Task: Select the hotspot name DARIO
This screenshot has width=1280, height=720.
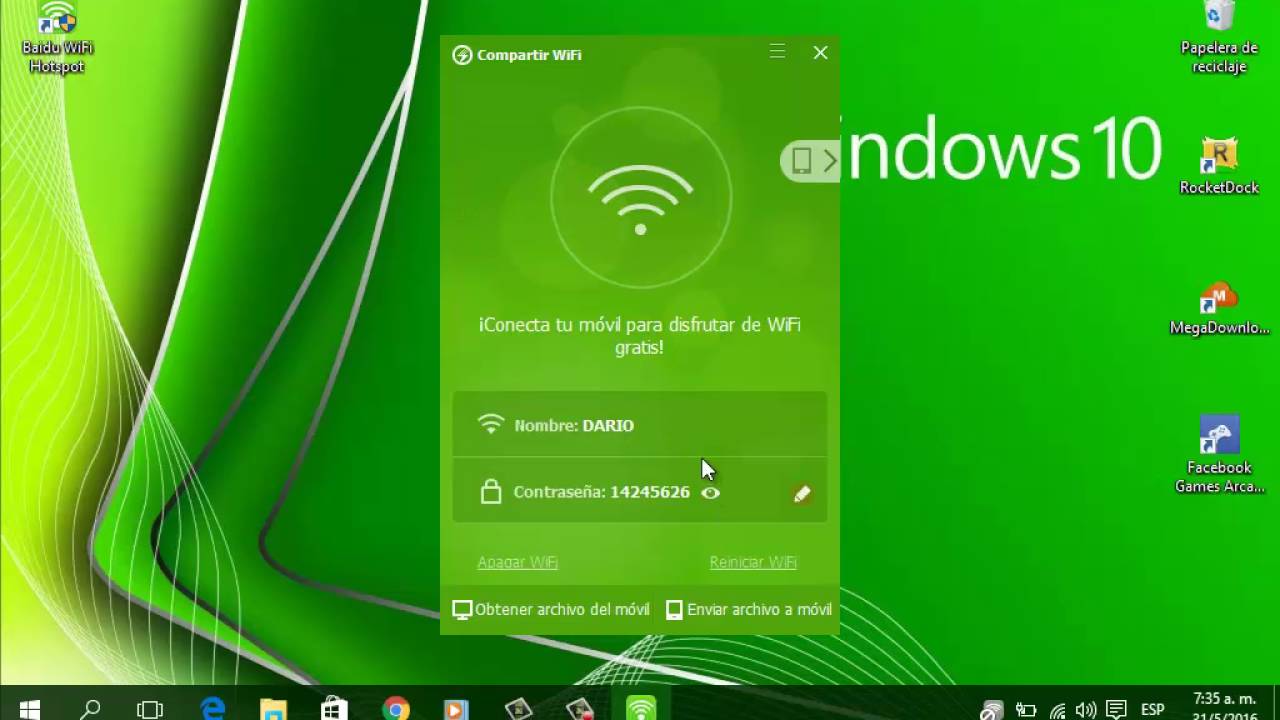Action: (608, 425)
